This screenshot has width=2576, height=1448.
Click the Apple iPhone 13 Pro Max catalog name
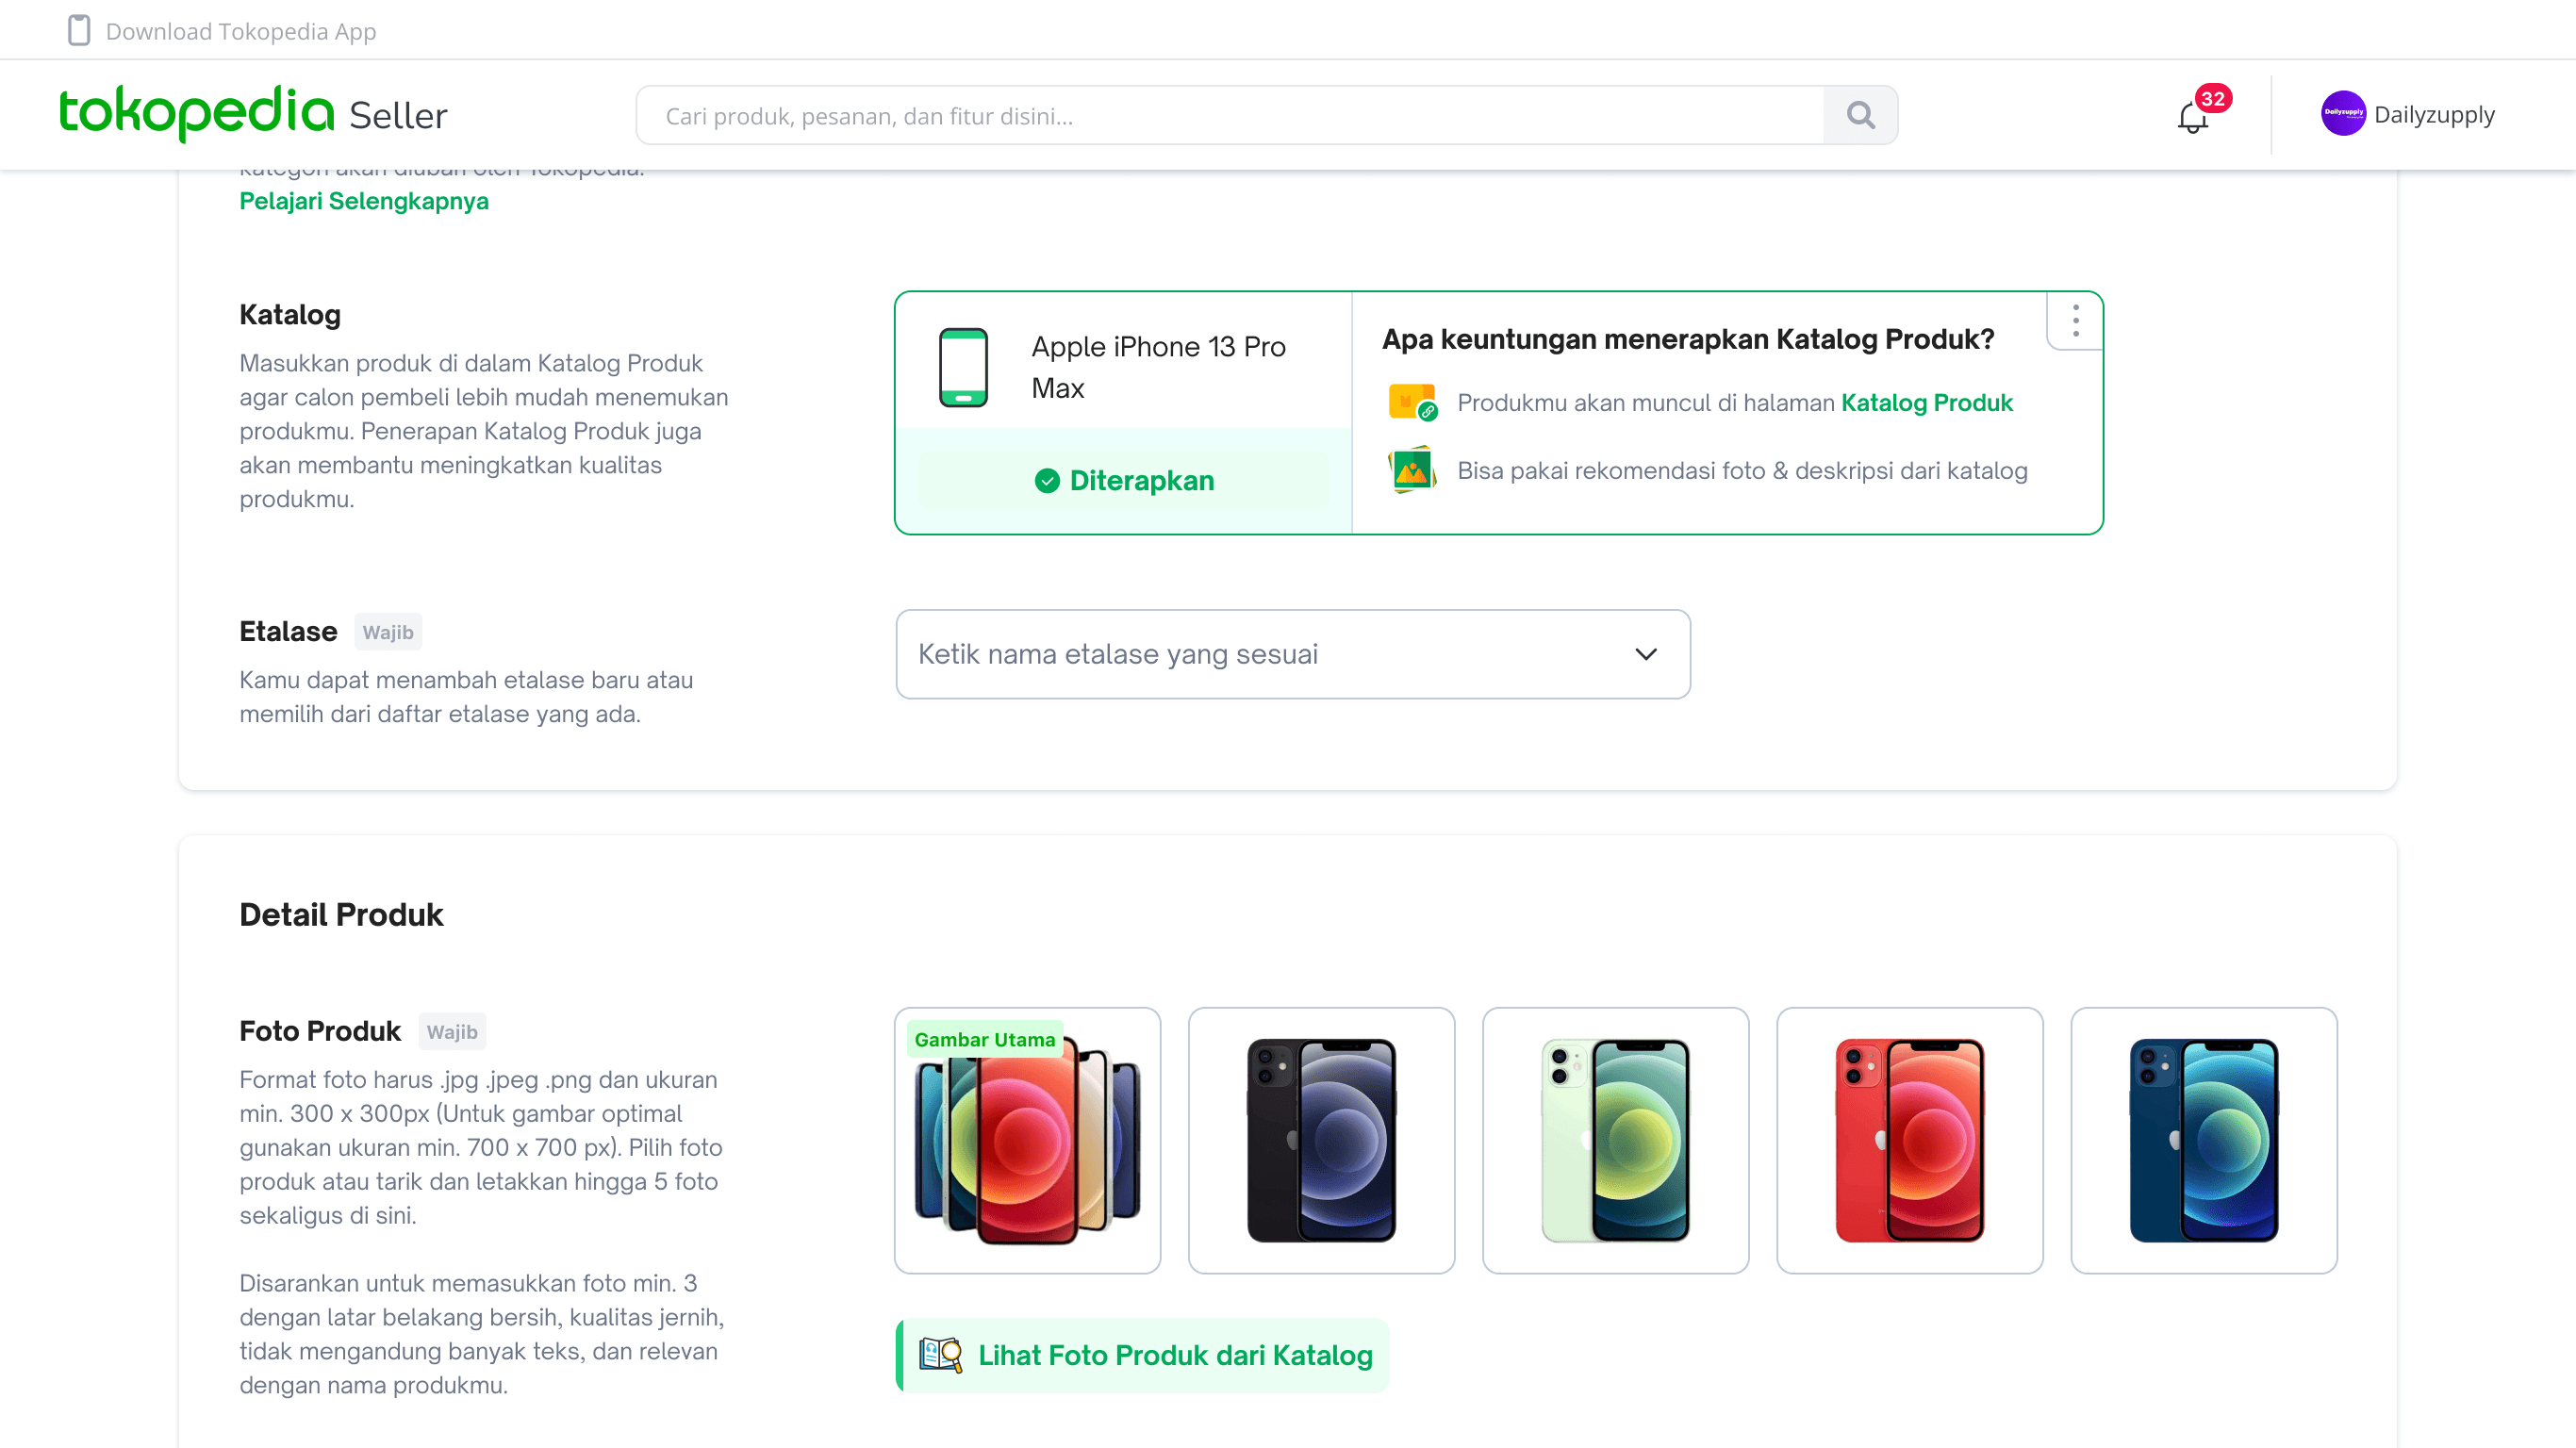[1158, 367]
